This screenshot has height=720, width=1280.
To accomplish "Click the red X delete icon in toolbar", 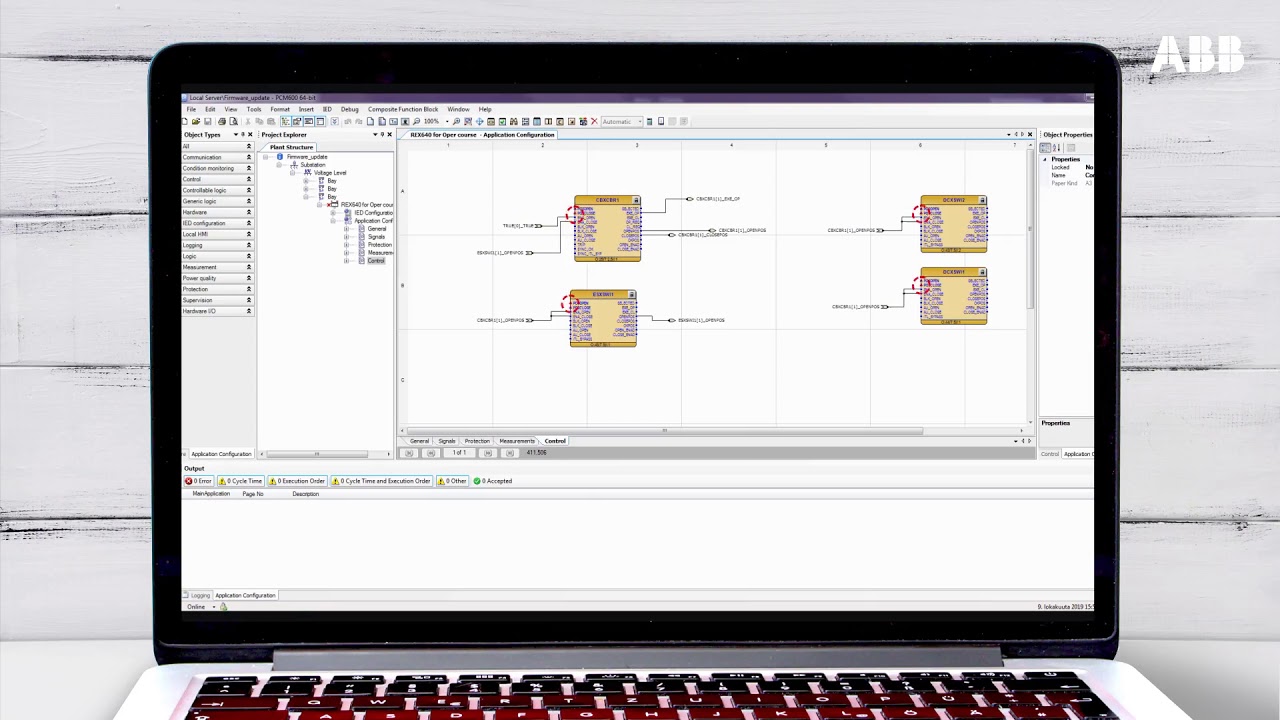I will 594,121.
